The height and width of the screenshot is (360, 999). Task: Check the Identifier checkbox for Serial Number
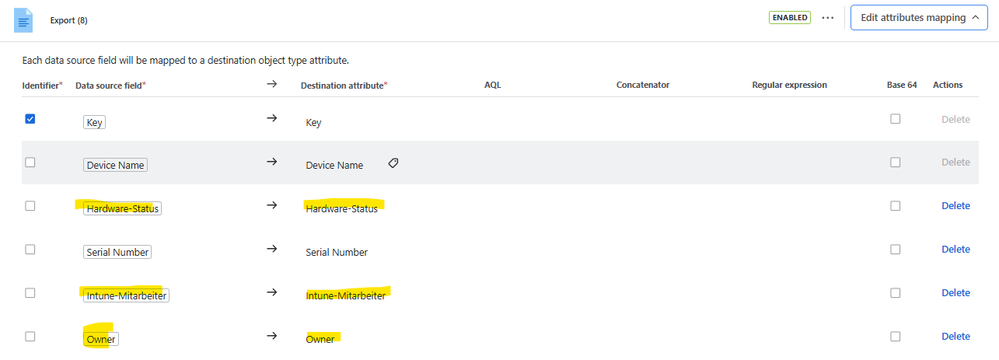(30, 249)
